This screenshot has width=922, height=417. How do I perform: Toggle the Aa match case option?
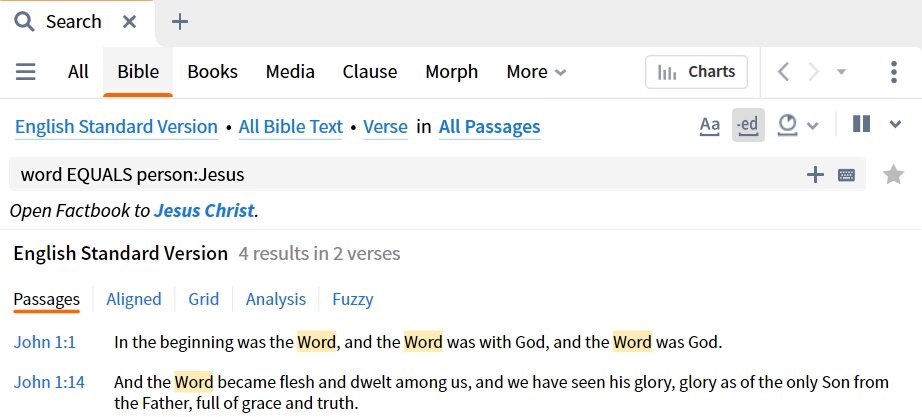click(x=710, y=125)
